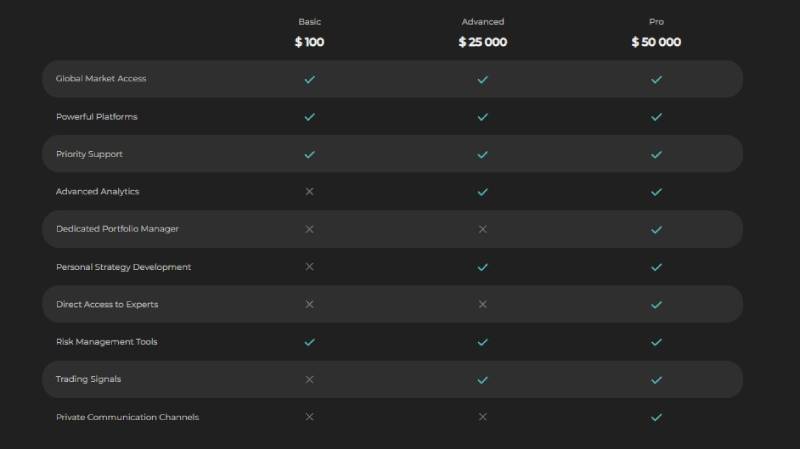Screen dimensions: 800x449
Task: Click the Pro checkmark for Priority Support
Action: click(657, 154)
